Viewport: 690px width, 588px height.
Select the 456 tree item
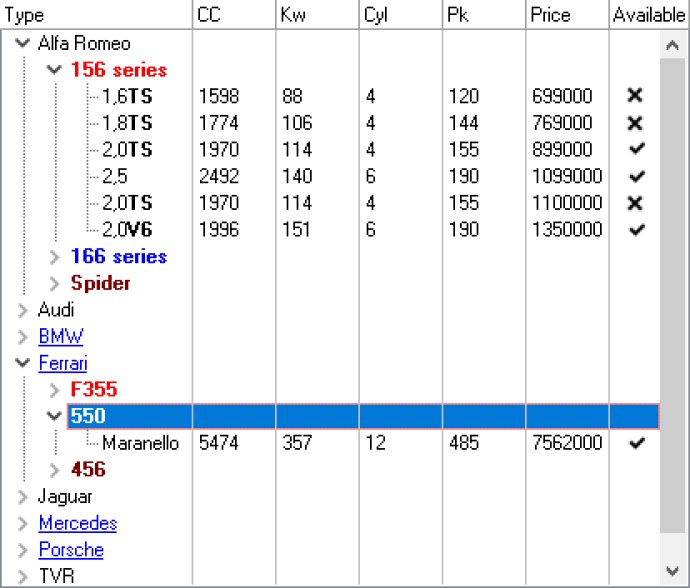[88, 470]
